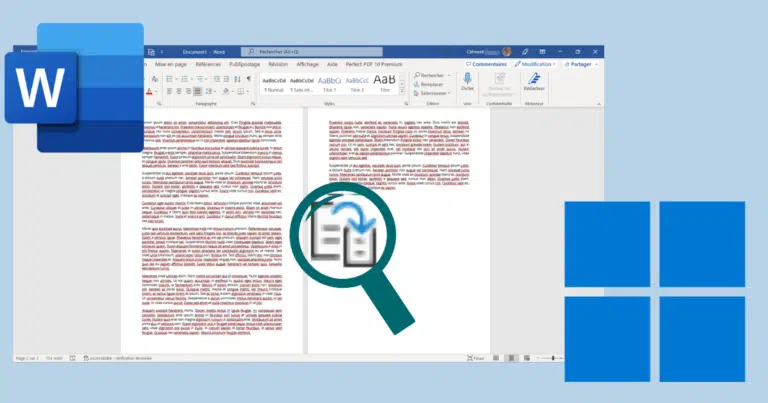Open the Affichage tab

[x=308, y=64]
